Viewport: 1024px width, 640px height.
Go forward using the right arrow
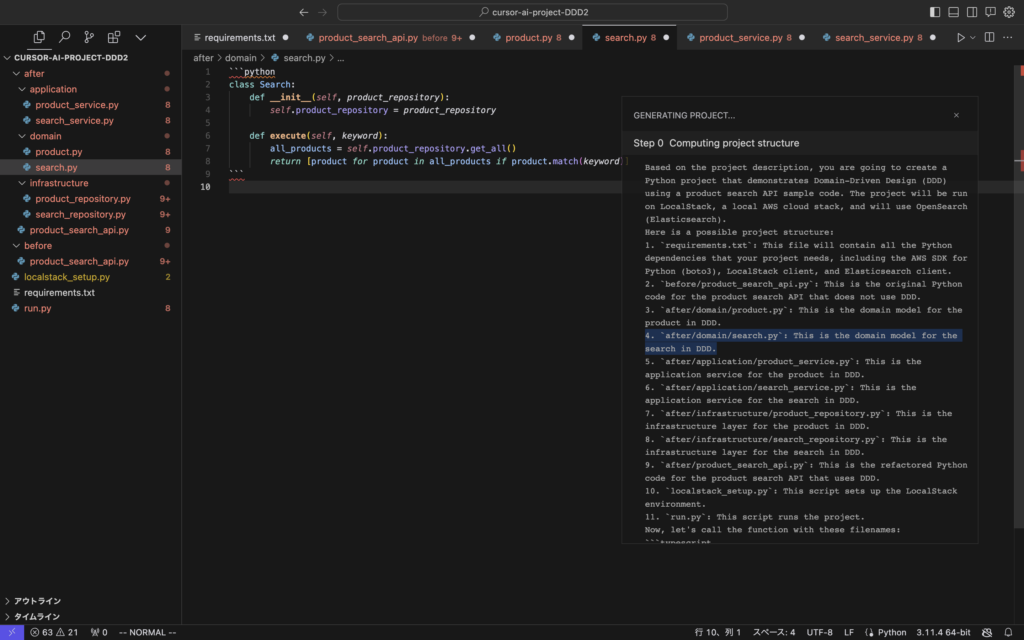pyautogui.click(x=323, y=12)
